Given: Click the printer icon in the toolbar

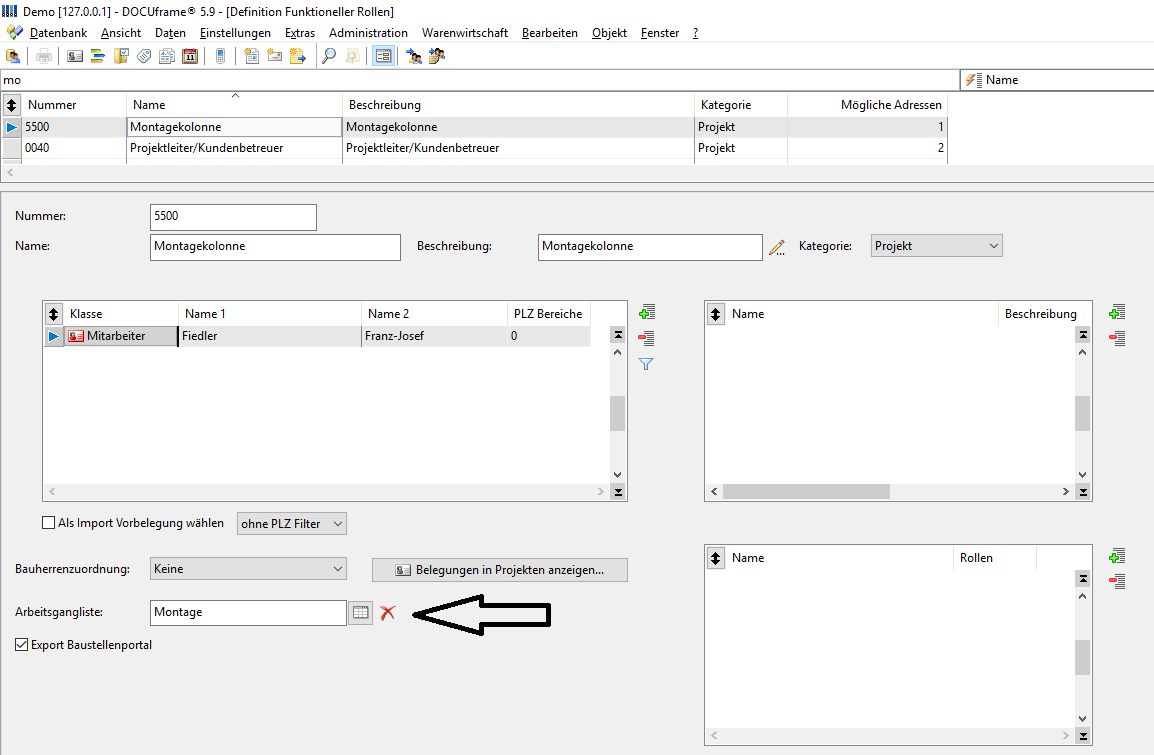Looking at the screenshot, I should (44, 56).
